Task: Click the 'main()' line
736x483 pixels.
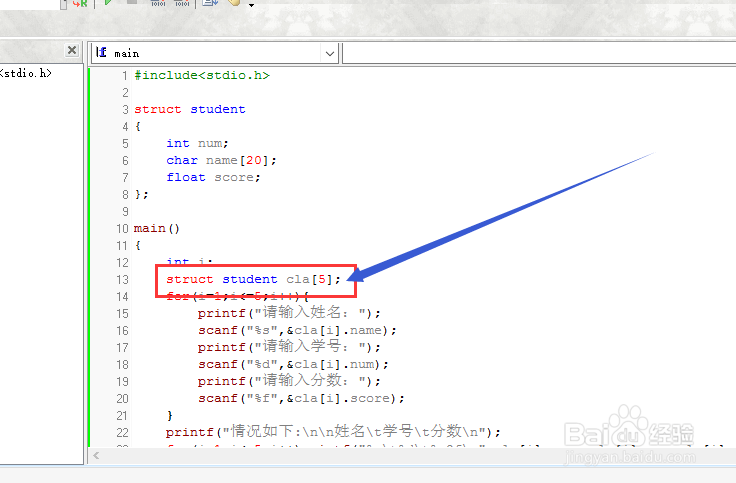Action: tap(157, 229)
